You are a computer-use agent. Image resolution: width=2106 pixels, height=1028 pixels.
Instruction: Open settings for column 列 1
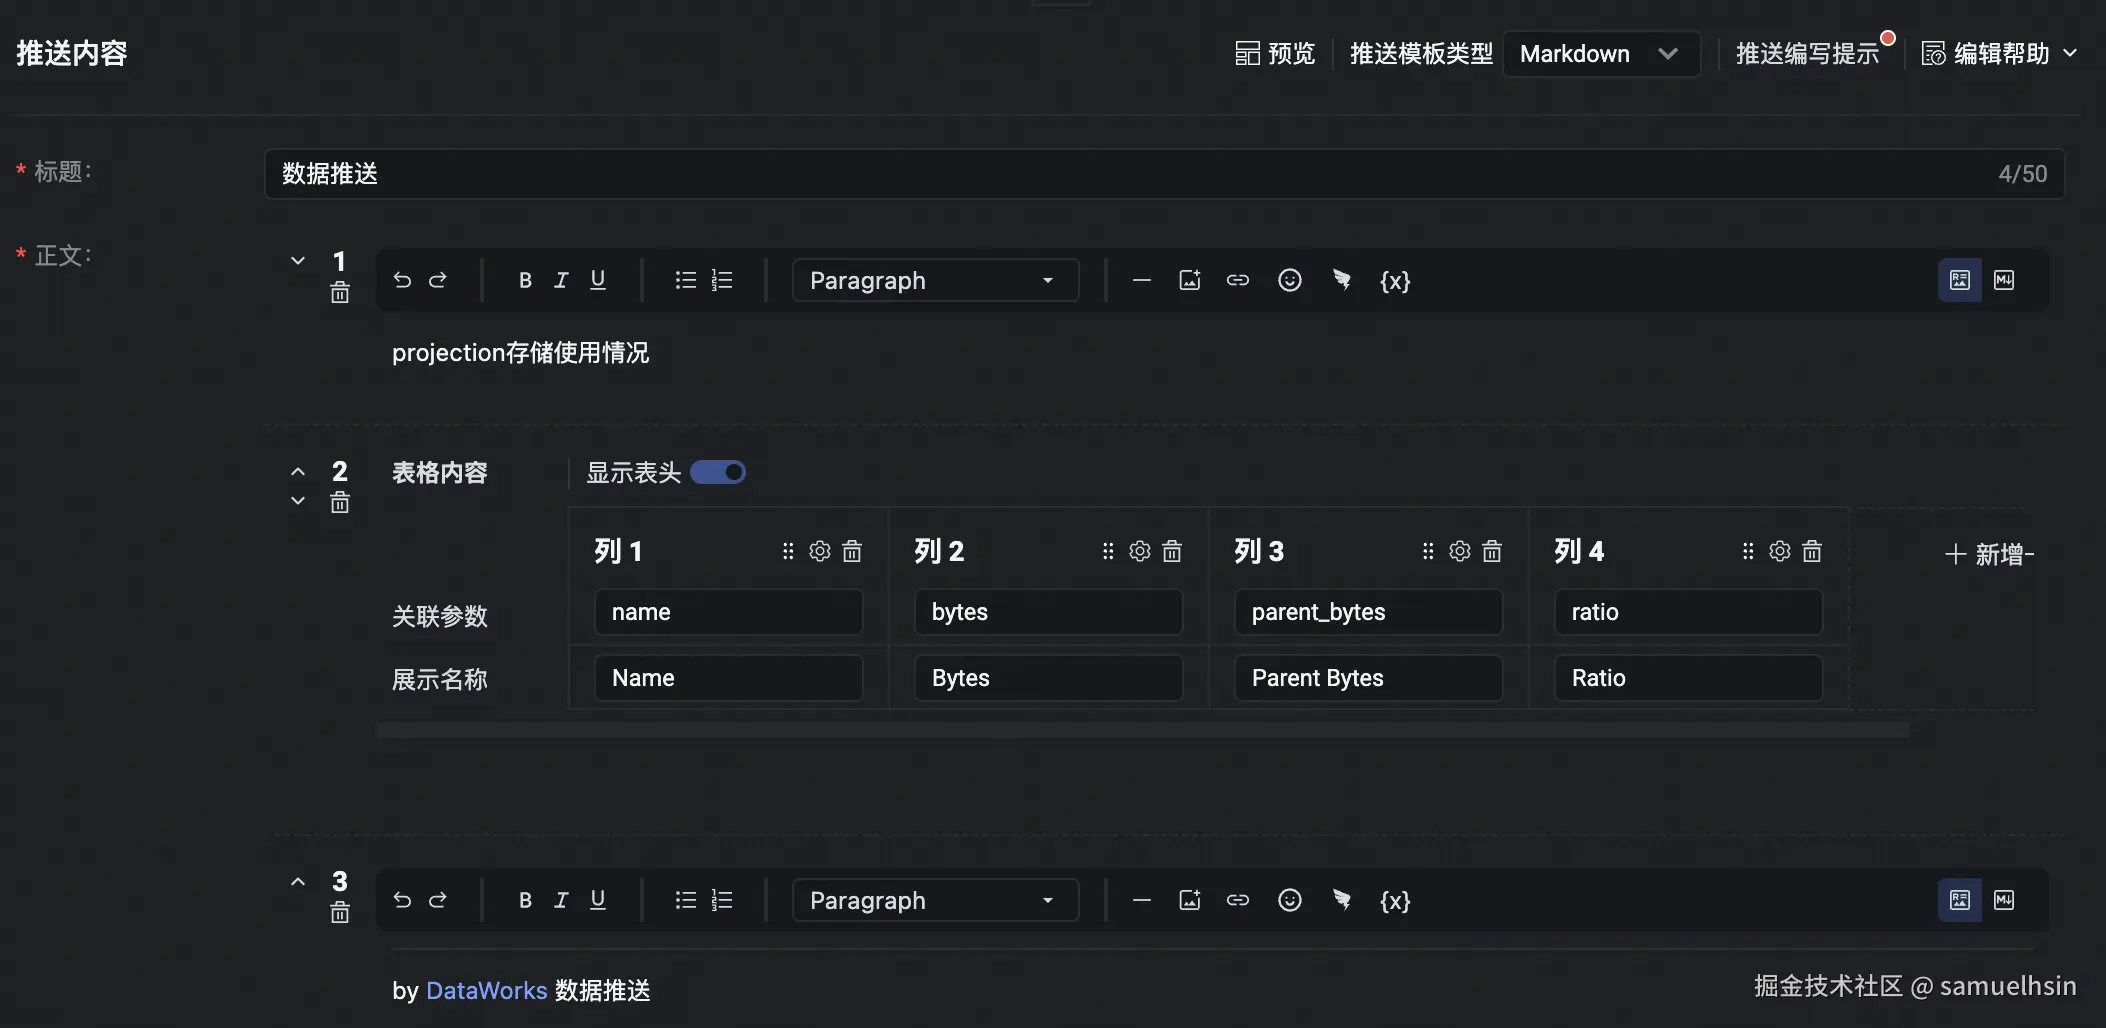(820, 551)
